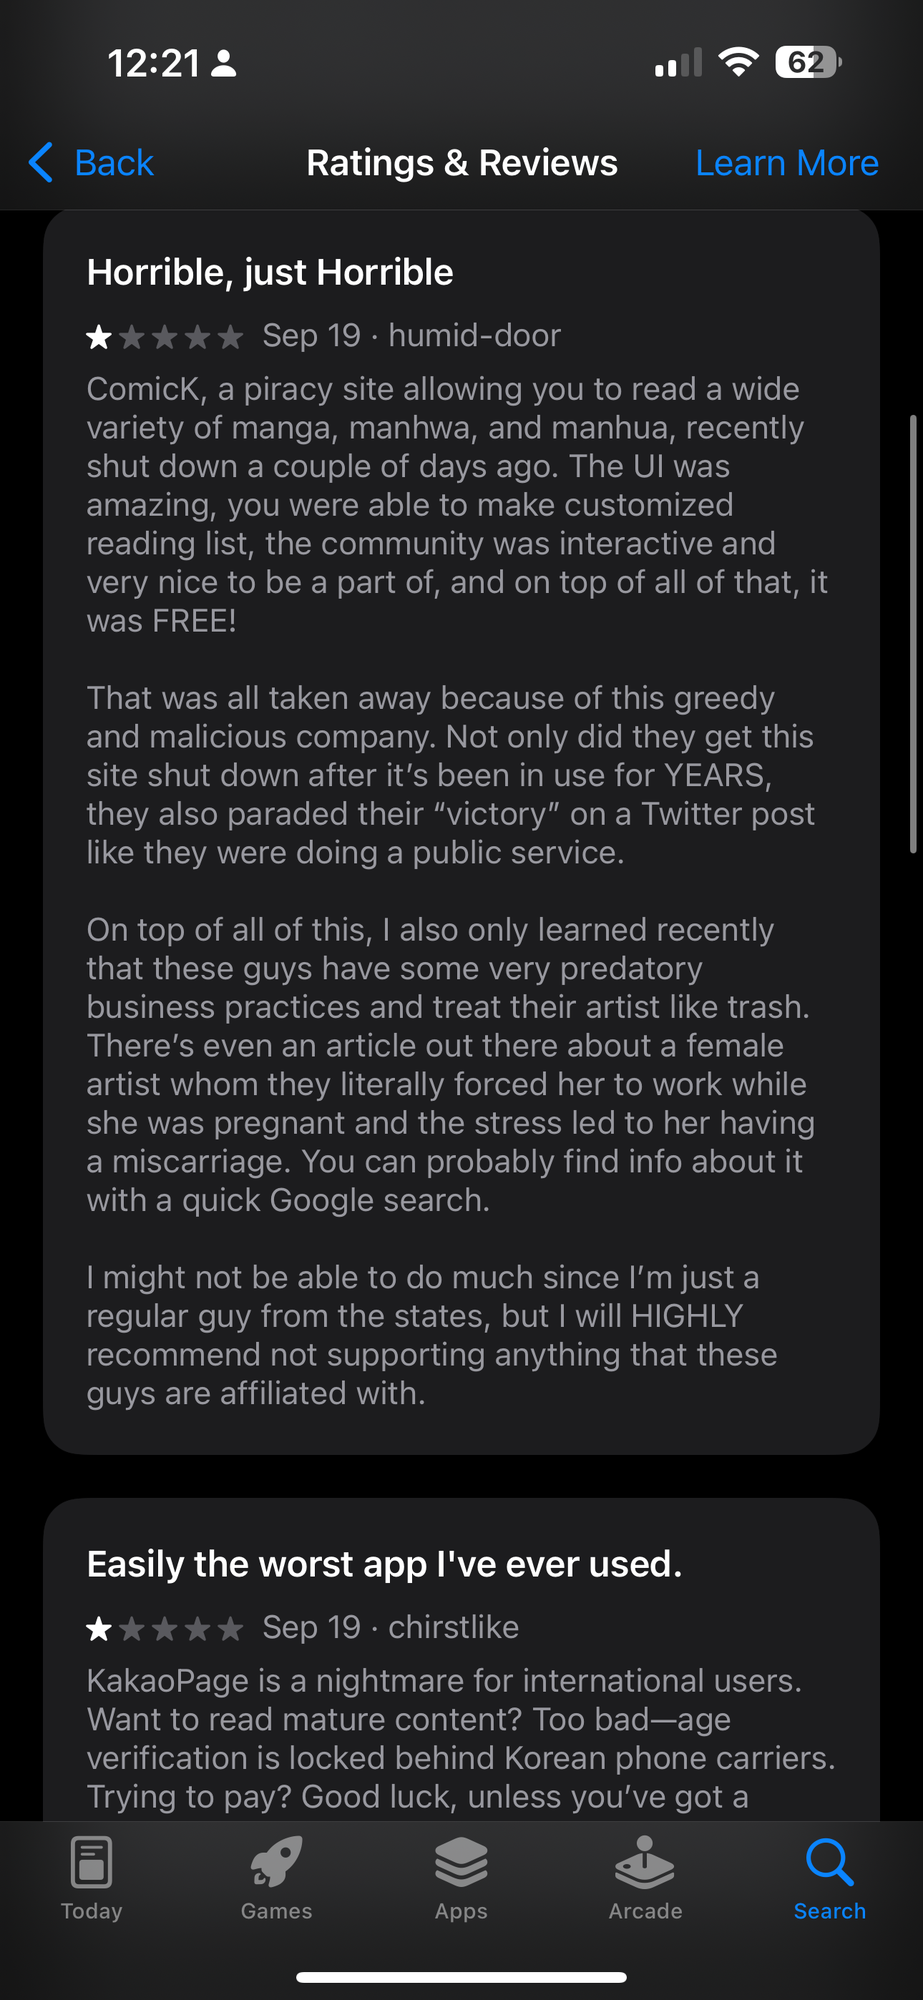Screen dimensions: 923x2000
Task: Open the Apps stack icon
Action: pyautogui.click(x=461, y=1862)
